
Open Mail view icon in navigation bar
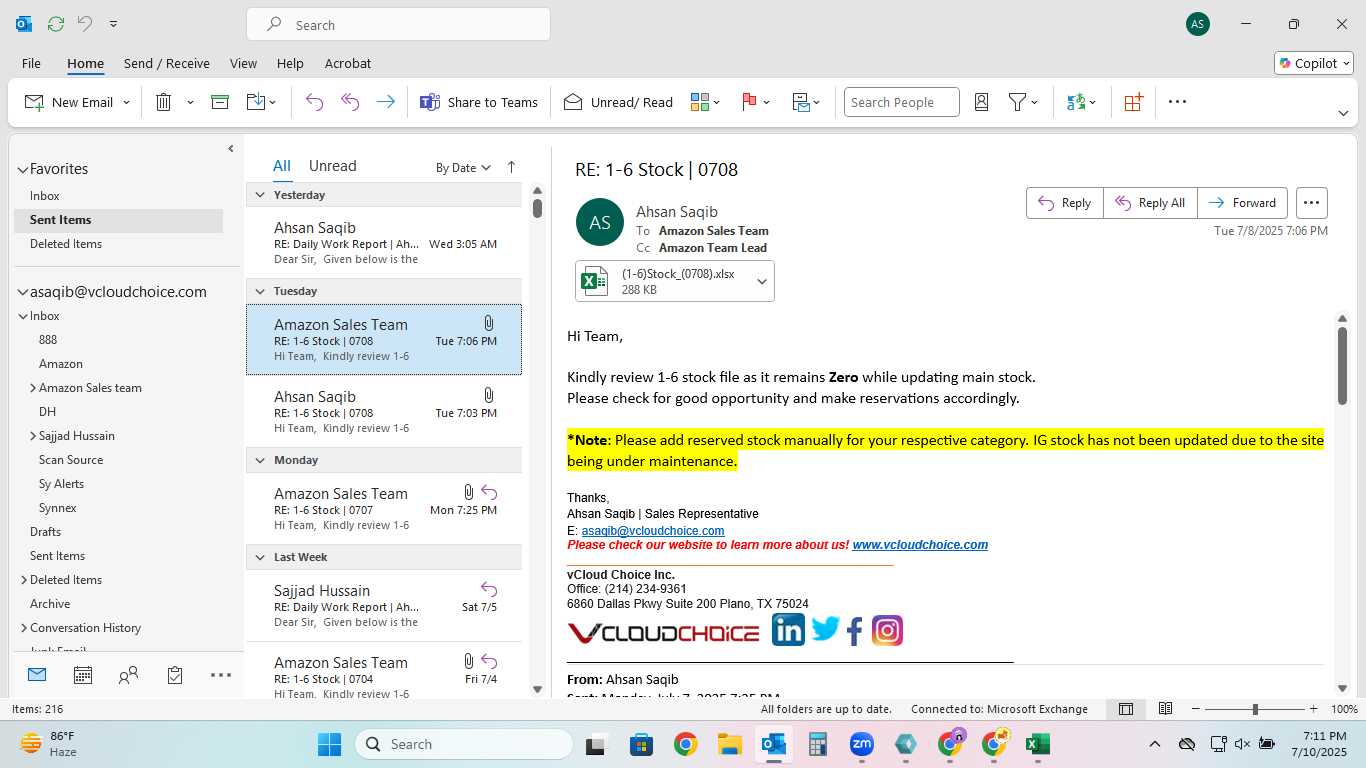point(37,675)
